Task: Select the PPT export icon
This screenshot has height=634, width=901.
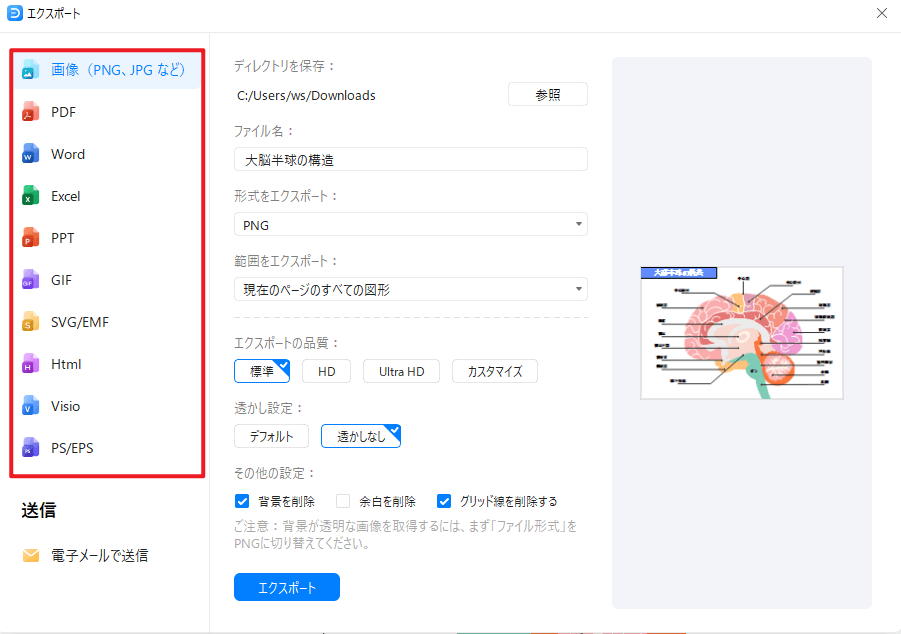Action: point(29,238)
